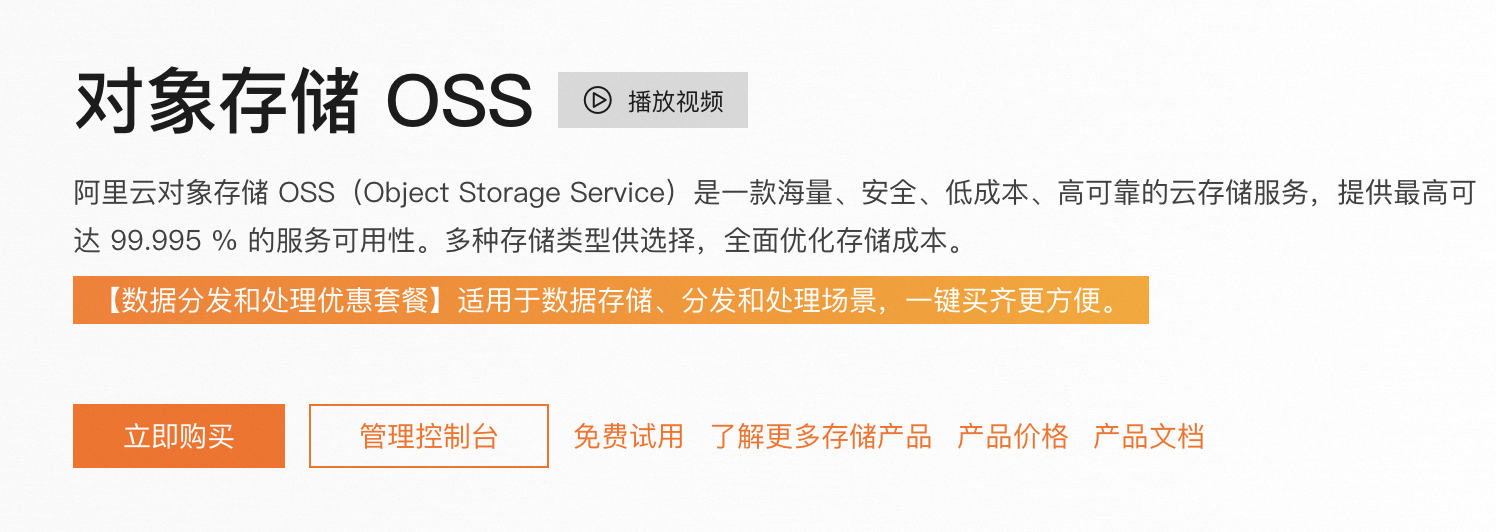Click the 对象存储 characters in the heading
This screenshot has height=532, width=1496.
point(216,100)
